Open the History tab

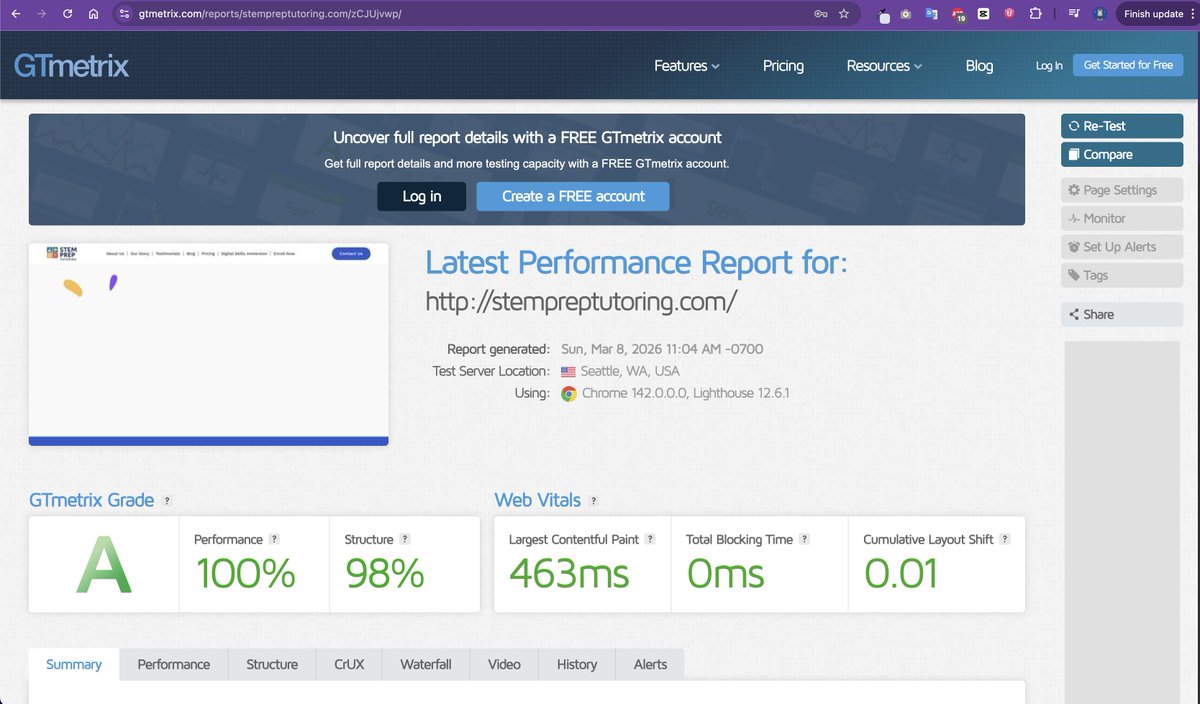click(577, 665)
